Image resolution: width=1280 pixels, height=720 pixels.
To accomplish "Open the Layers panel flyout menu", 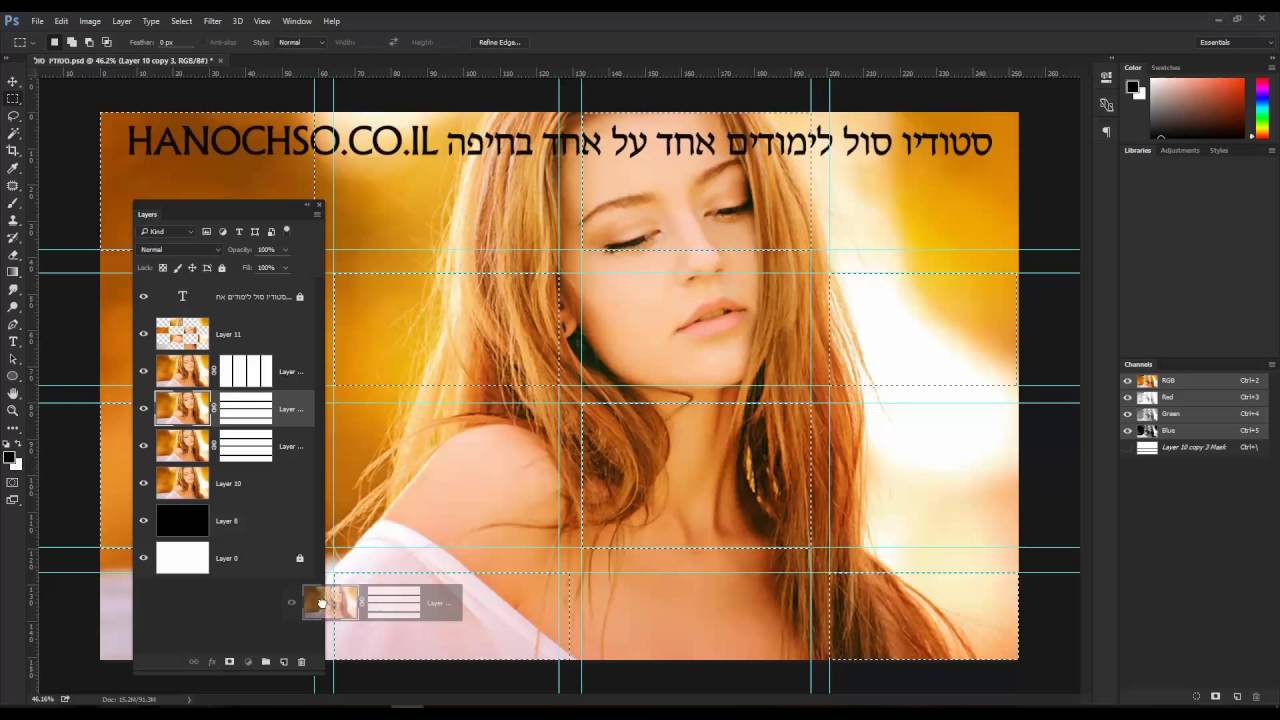I will coord(317,214).
